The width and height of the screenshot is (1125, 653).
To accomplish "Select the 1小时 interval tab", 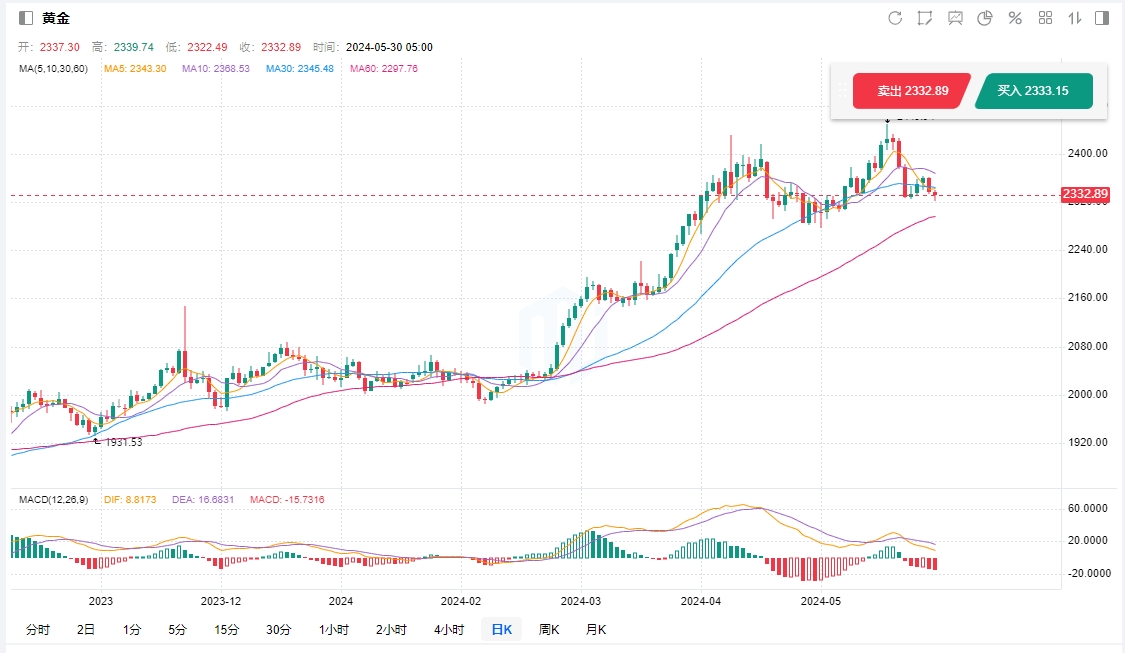I will [334, 629].
